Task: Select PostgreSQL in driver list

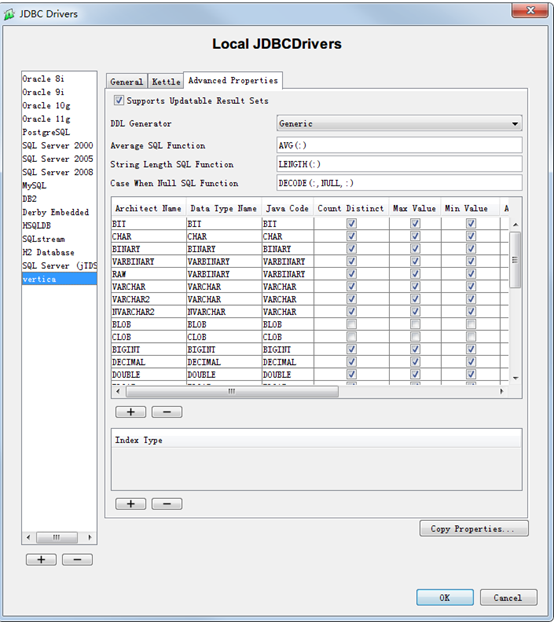Action: click(x=59, y=132)
